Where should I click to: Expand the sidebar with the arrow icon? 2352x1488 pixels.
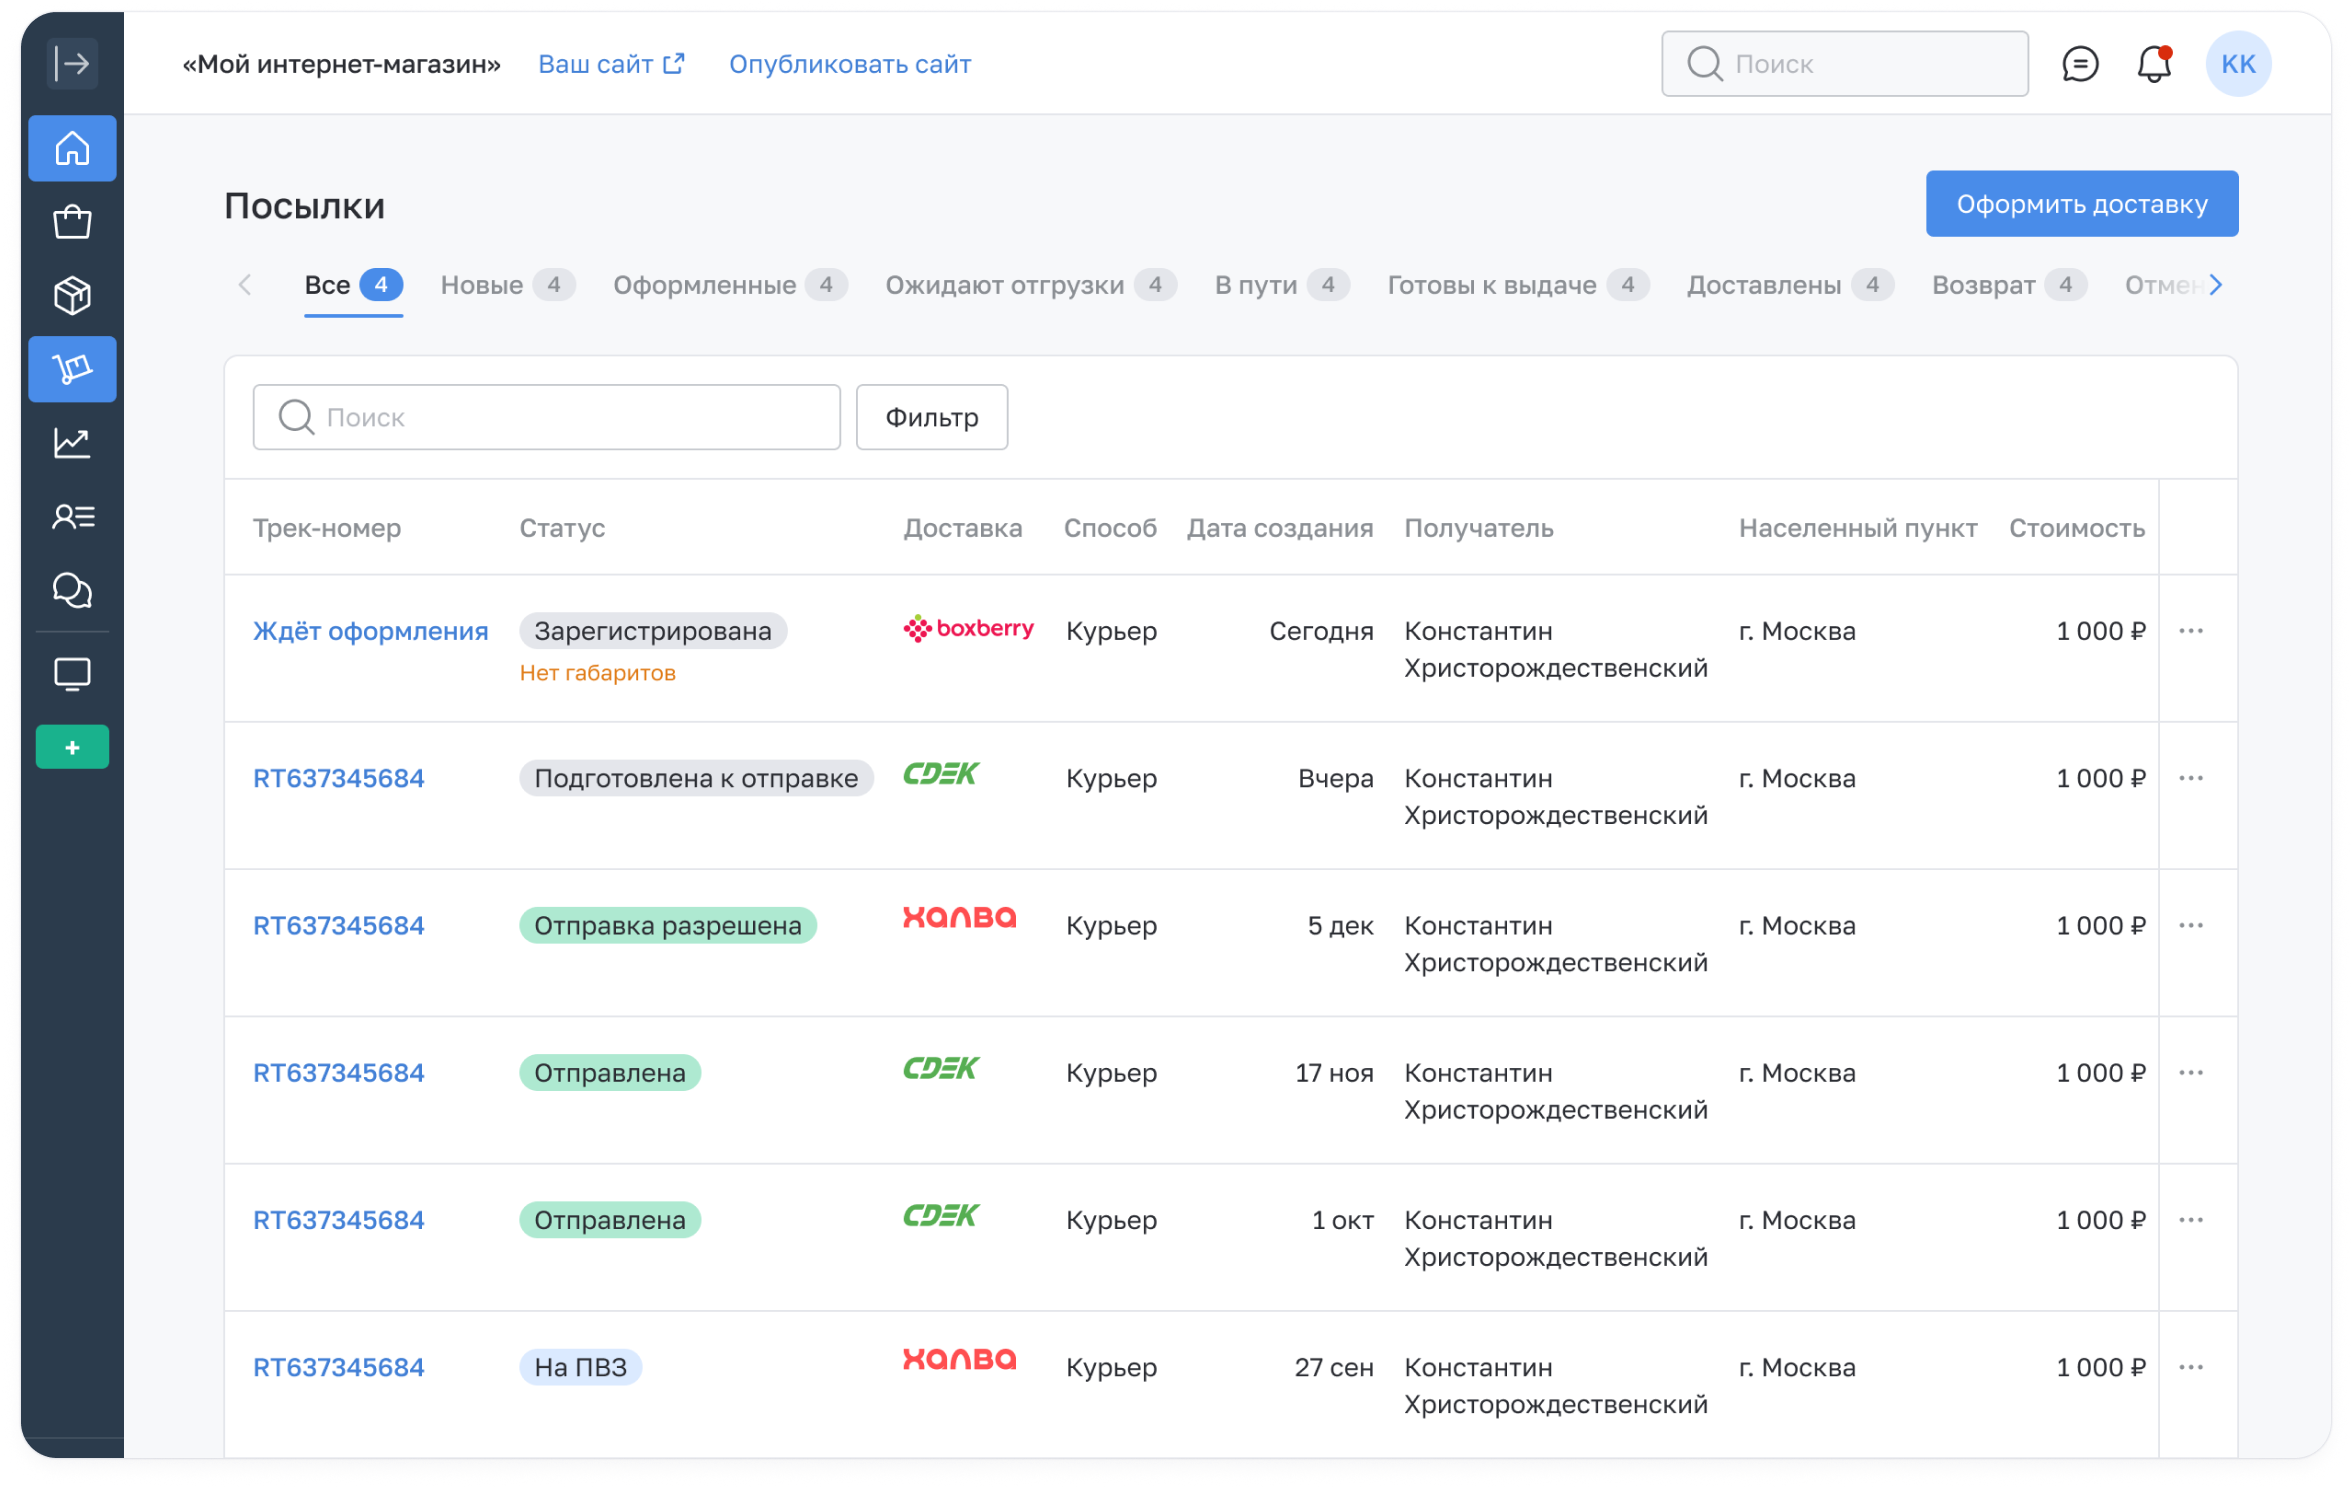pos(72,64)
